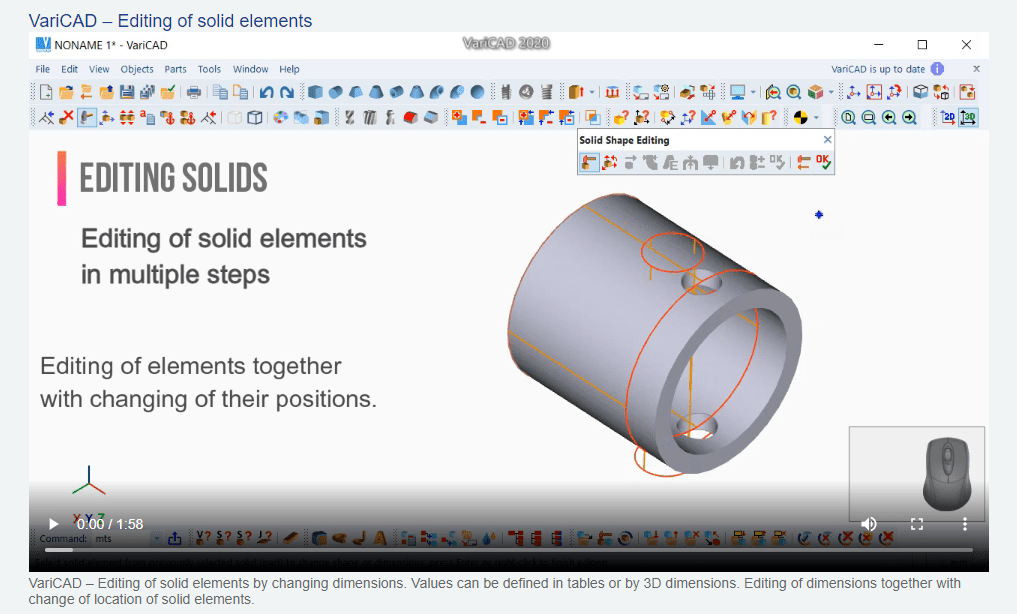Insert a pipe solid from the toolbar

coord(396,92)
